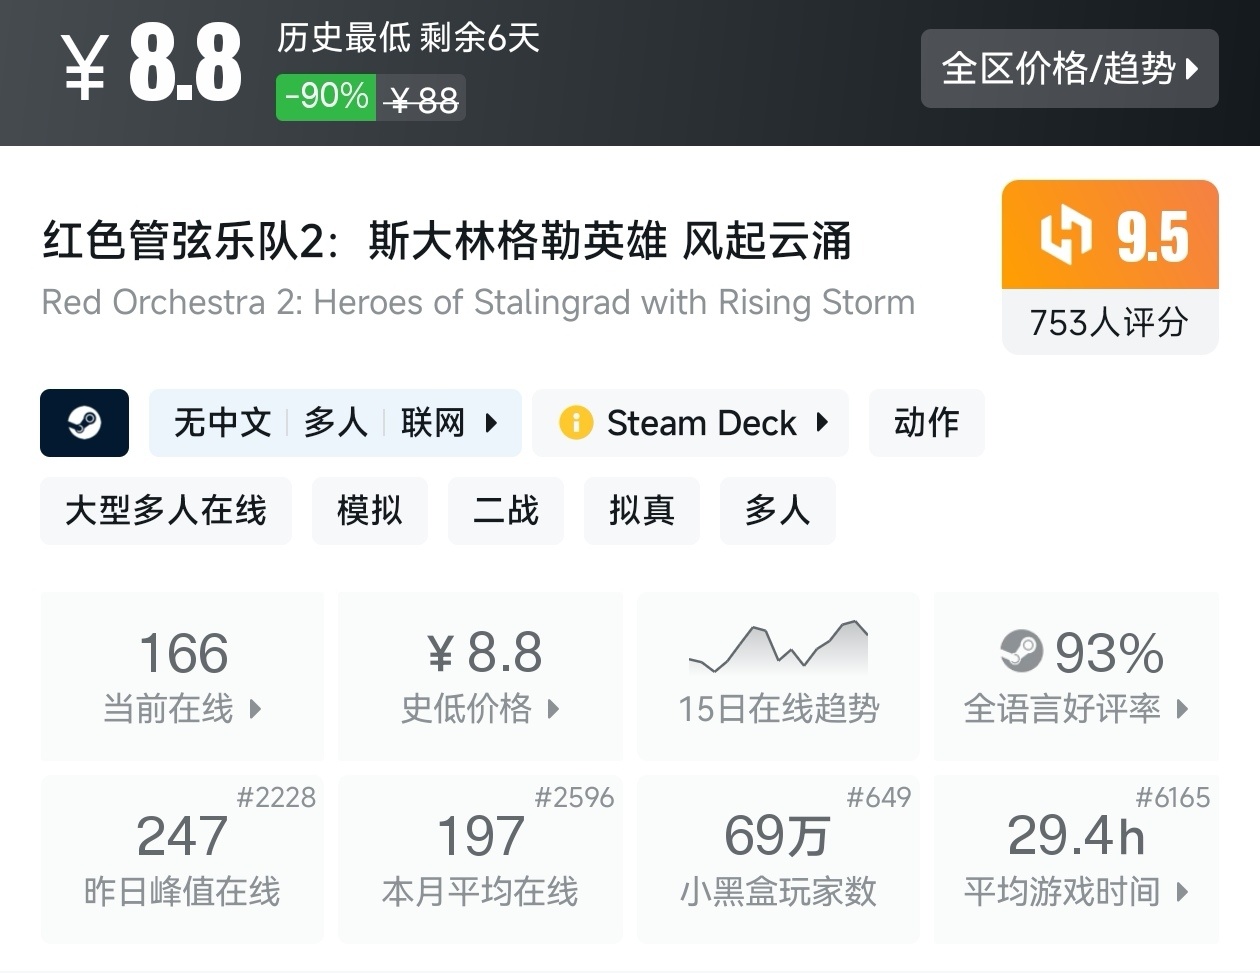Open the 15-day online trend chart
This screenshot has width=1260, height=973.
click(x=778, y=675)
